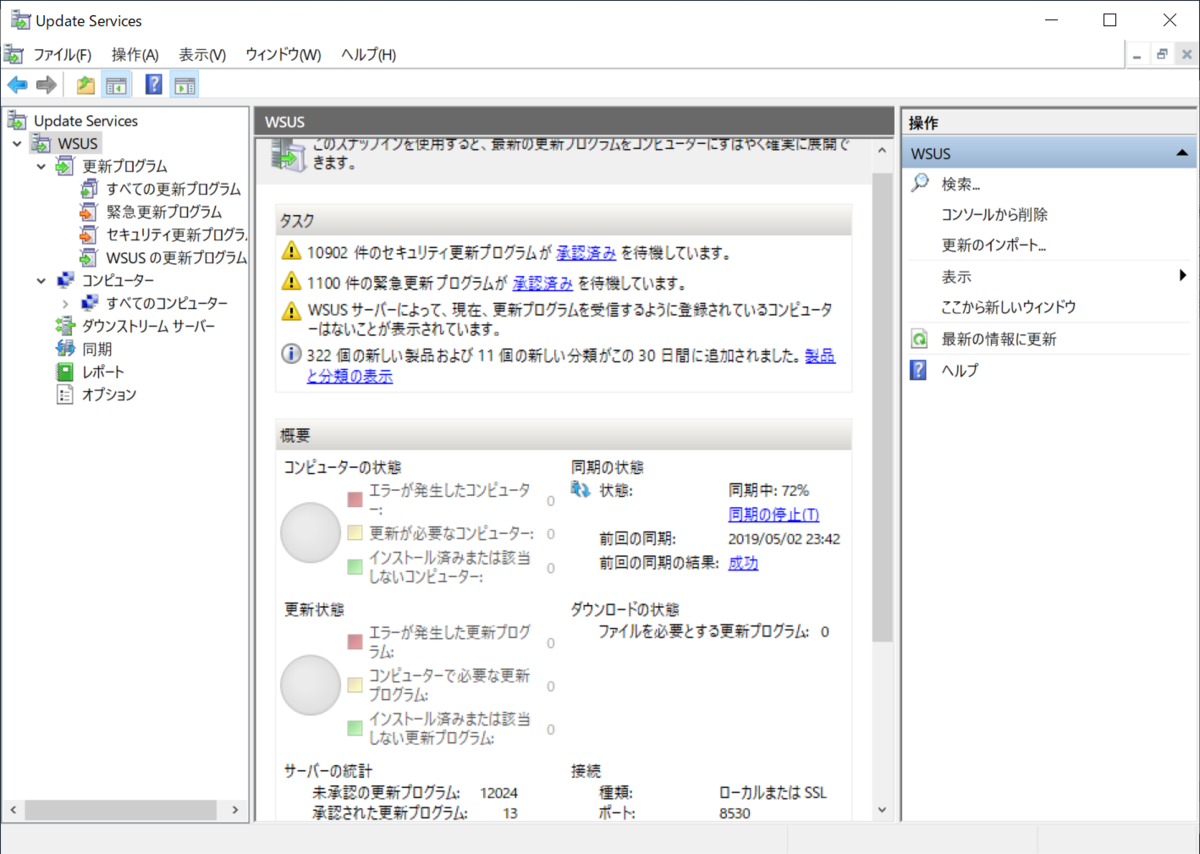Click 承認済み link for critical updates
This screenshot has height=854, width=1200.
(543, 283)
